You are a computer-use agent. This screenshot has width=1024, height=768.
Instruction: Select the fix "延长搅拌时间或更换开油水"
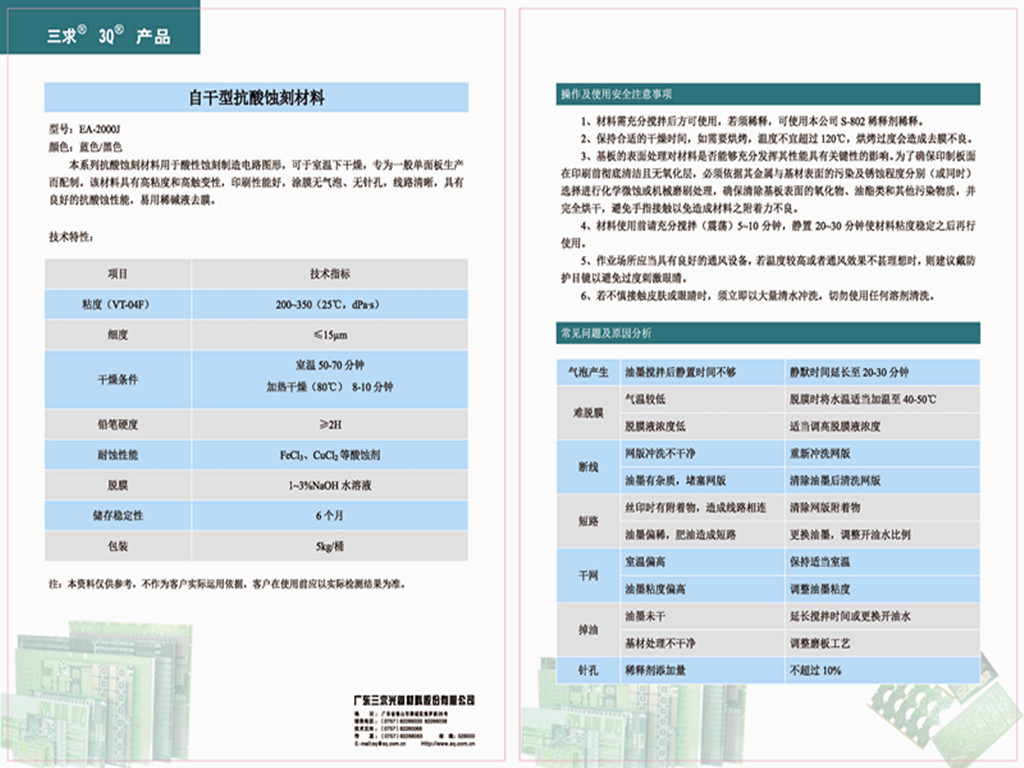850,616
